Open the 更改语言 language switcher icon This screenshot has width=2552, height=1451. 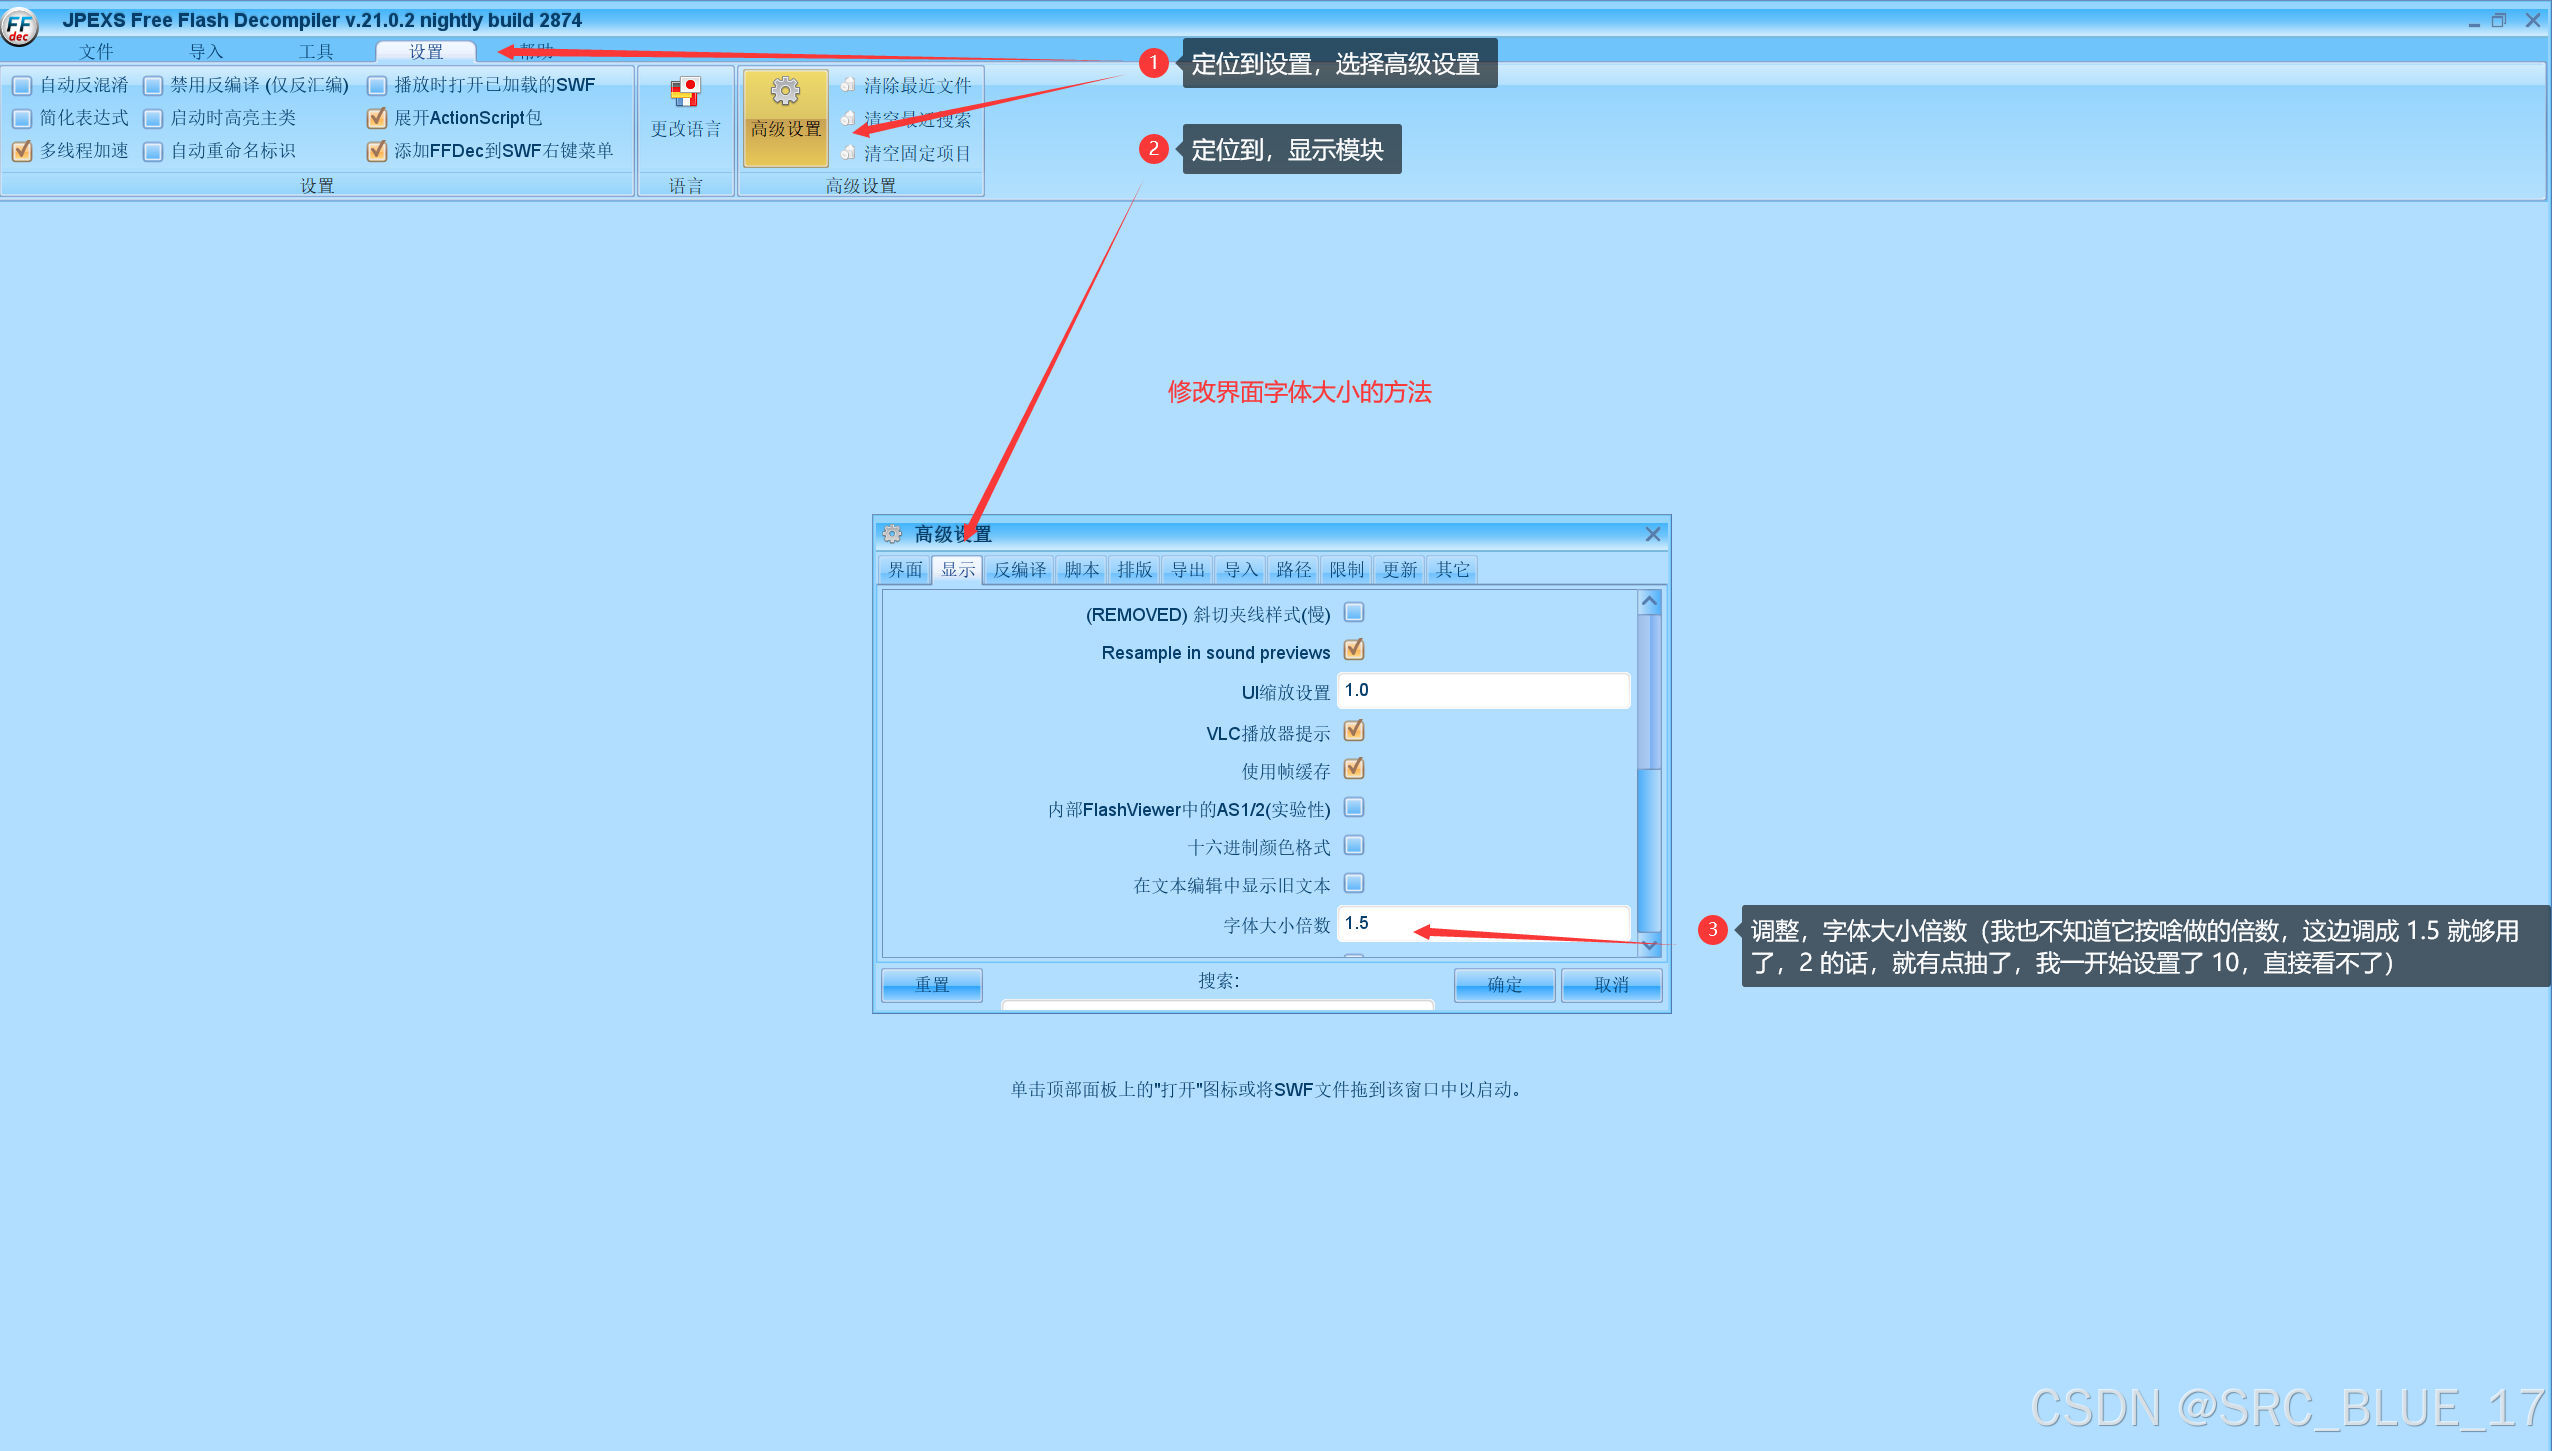pyautogui.click(x=685, y=91)
